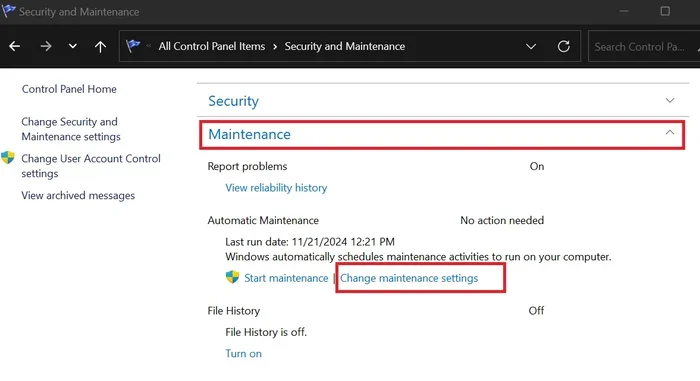Maximize the Security and Maintenance window
This screenshot has width=700, height=381.
pos(665,11)
